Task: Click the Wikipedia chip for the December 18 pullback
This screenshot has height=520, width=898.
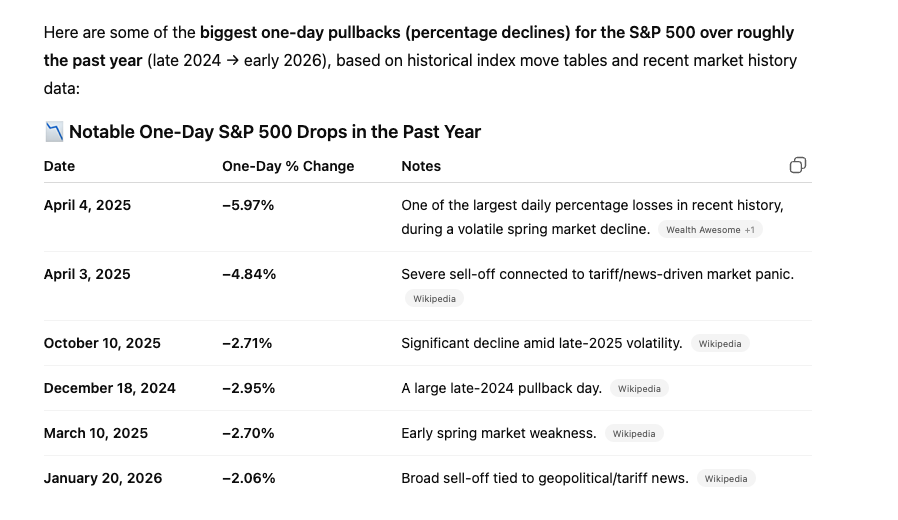Action: pos(639,388)
